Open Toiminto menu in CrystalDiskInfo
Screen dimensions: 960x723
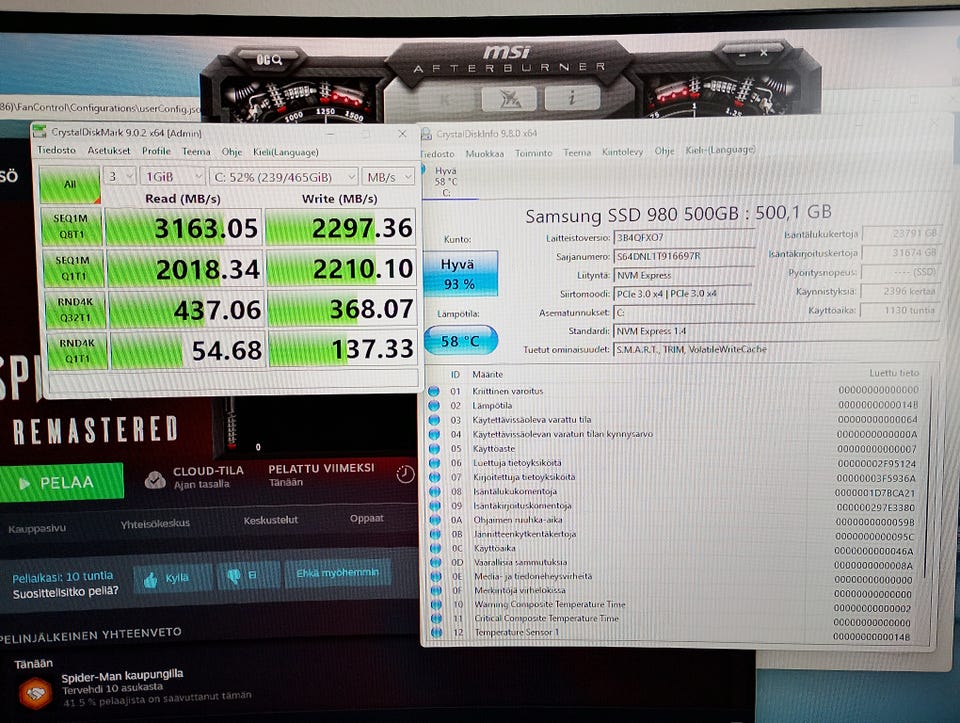pos(533,153)
